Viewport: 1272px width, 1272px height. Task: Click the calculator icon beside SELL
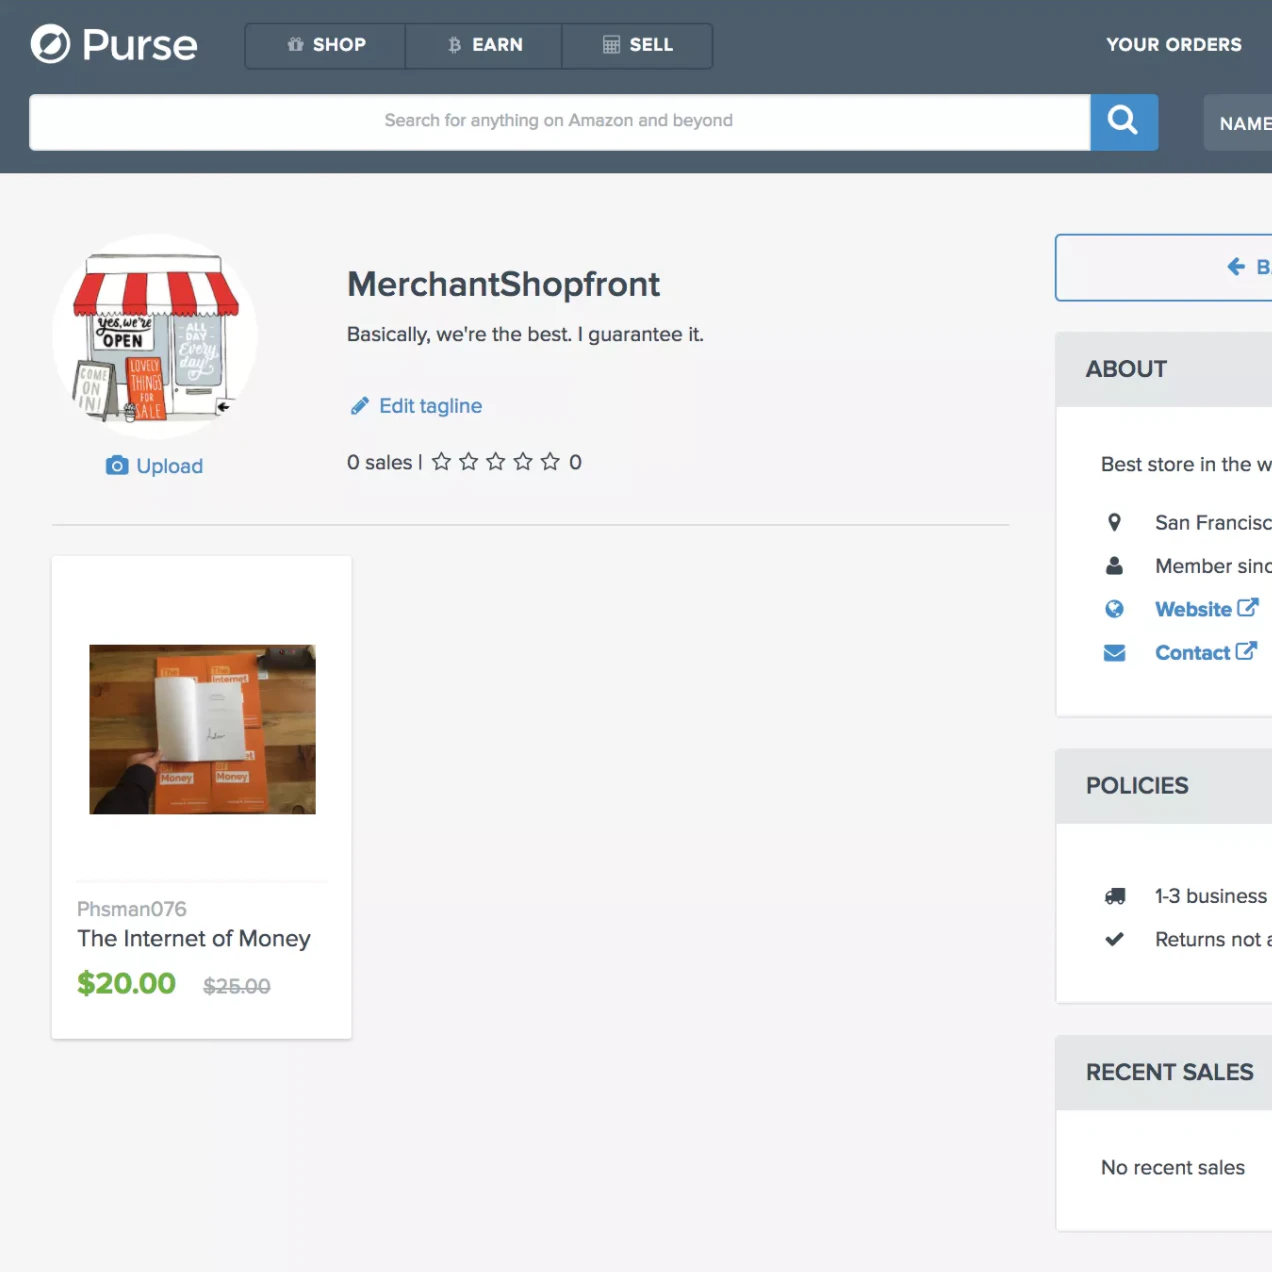click(x=610, y=44)
